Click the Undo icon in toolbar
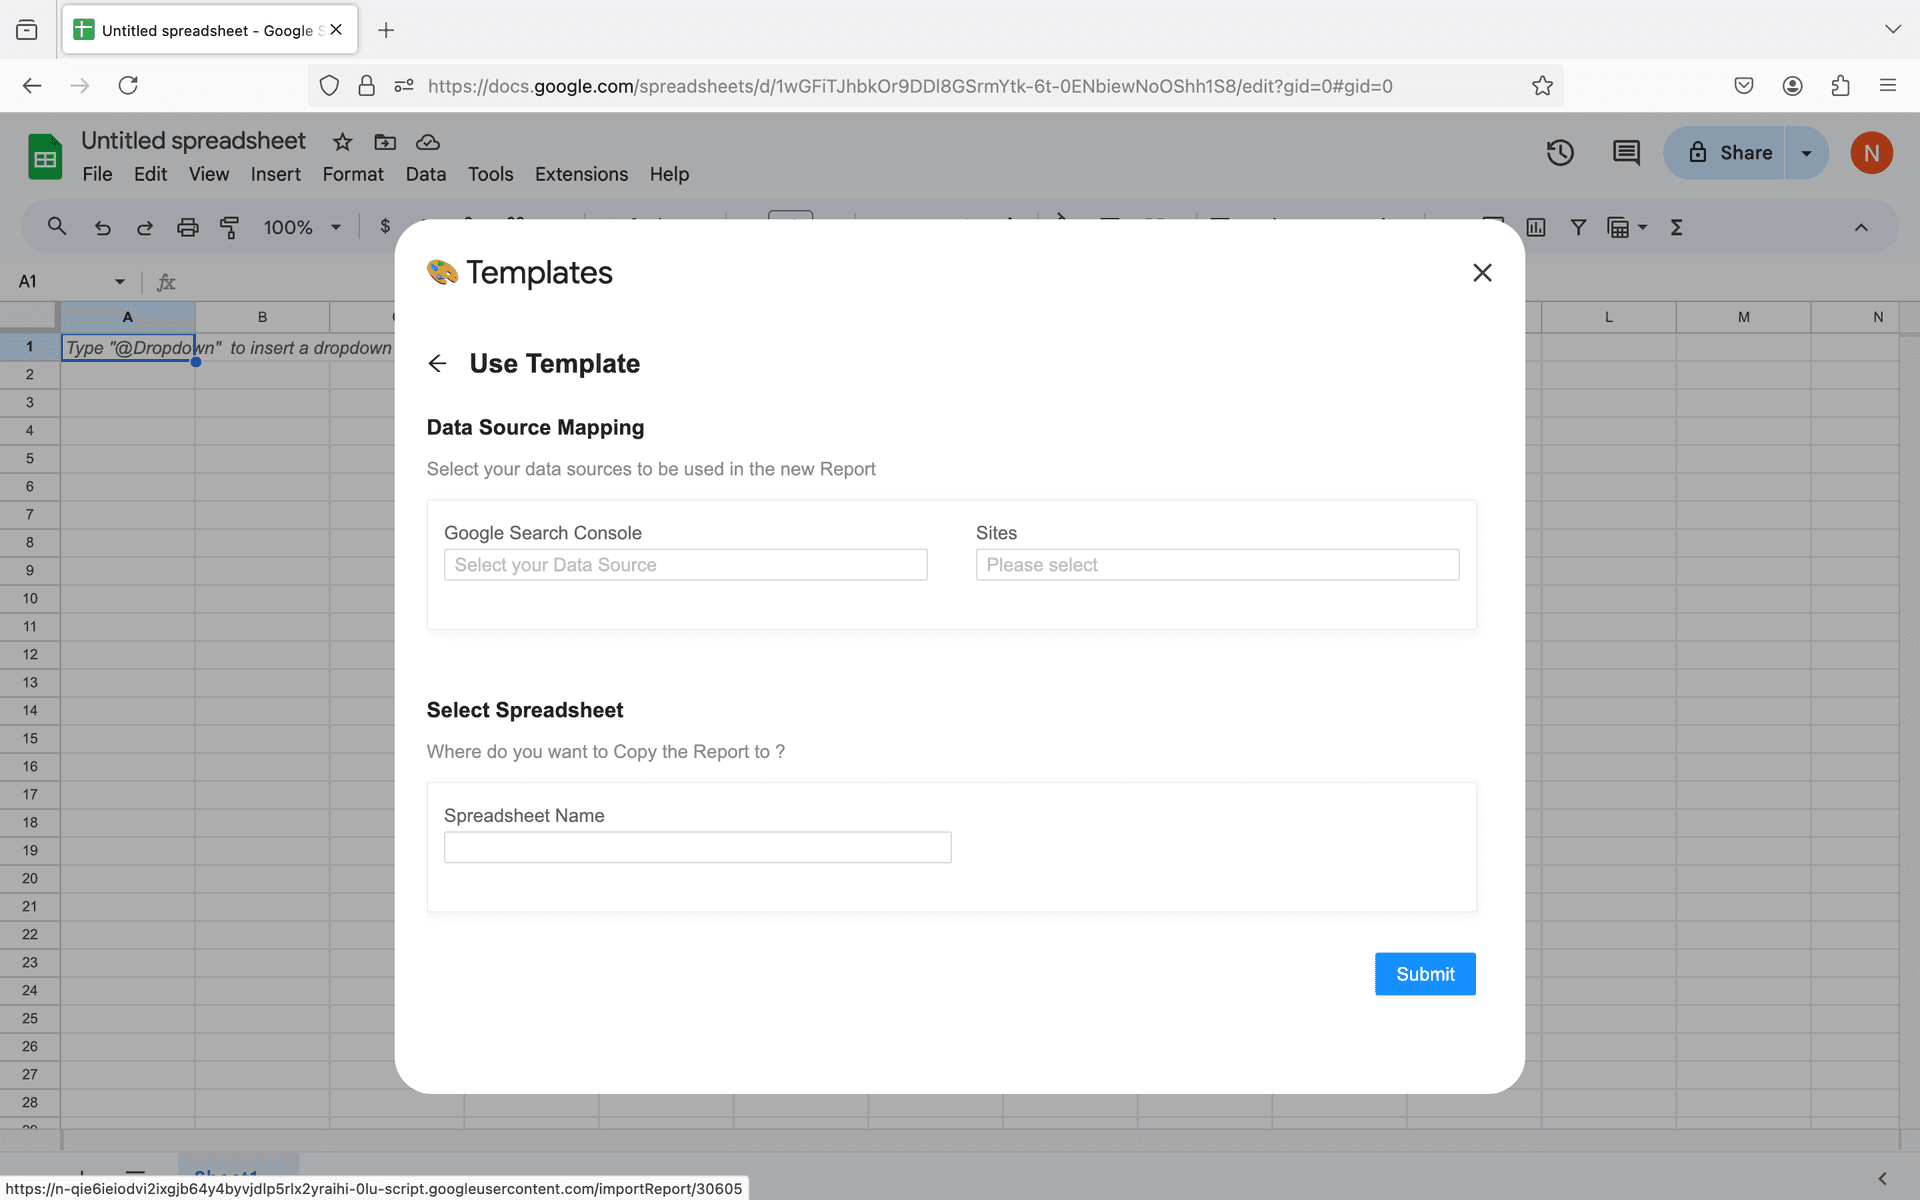The width and height of the screenshot is (1920, 1200). click(100, 227)
